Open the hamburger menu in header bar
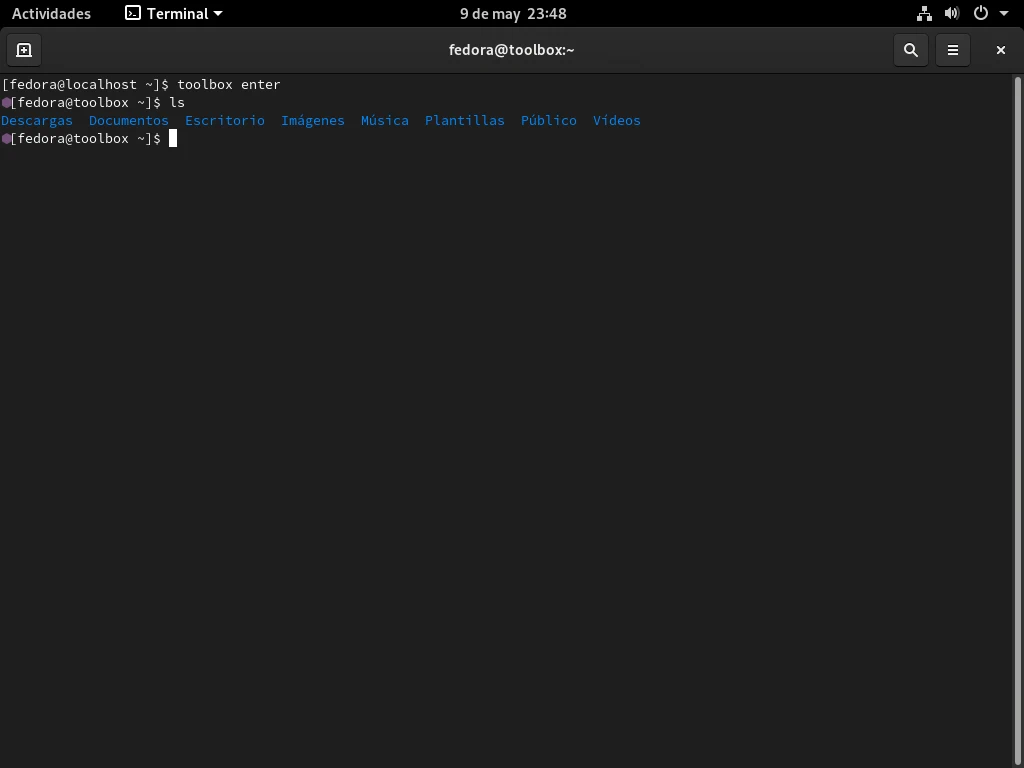The image size is (1024, 768). [953, 50]
